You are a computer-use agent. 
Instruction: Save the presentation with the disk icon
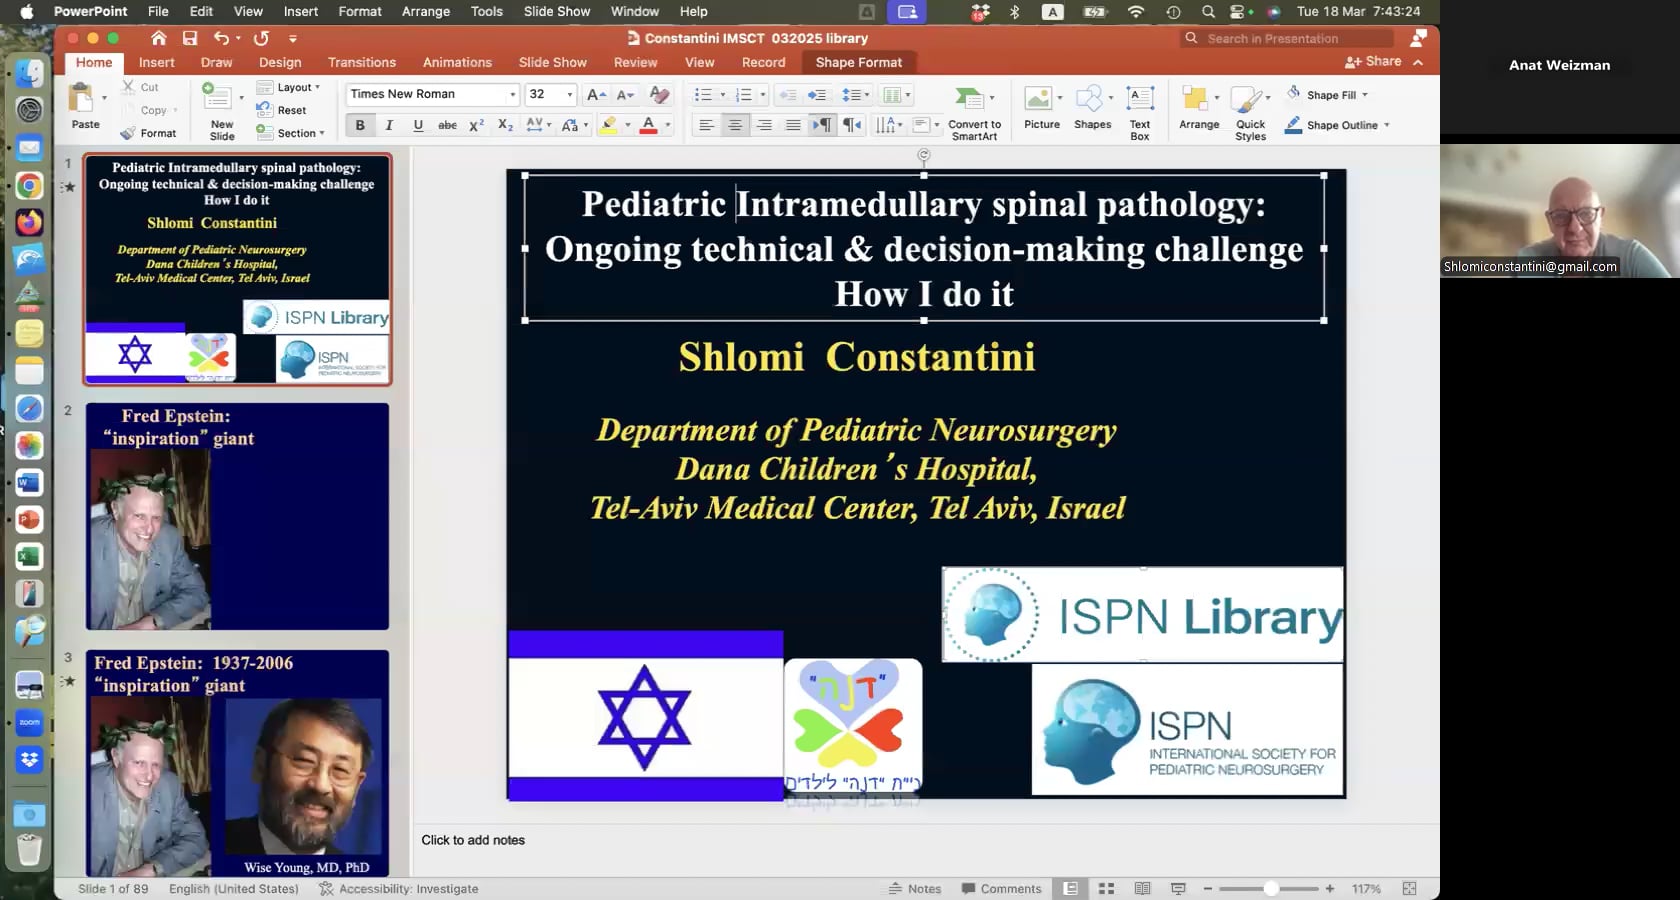pos(190,38)
